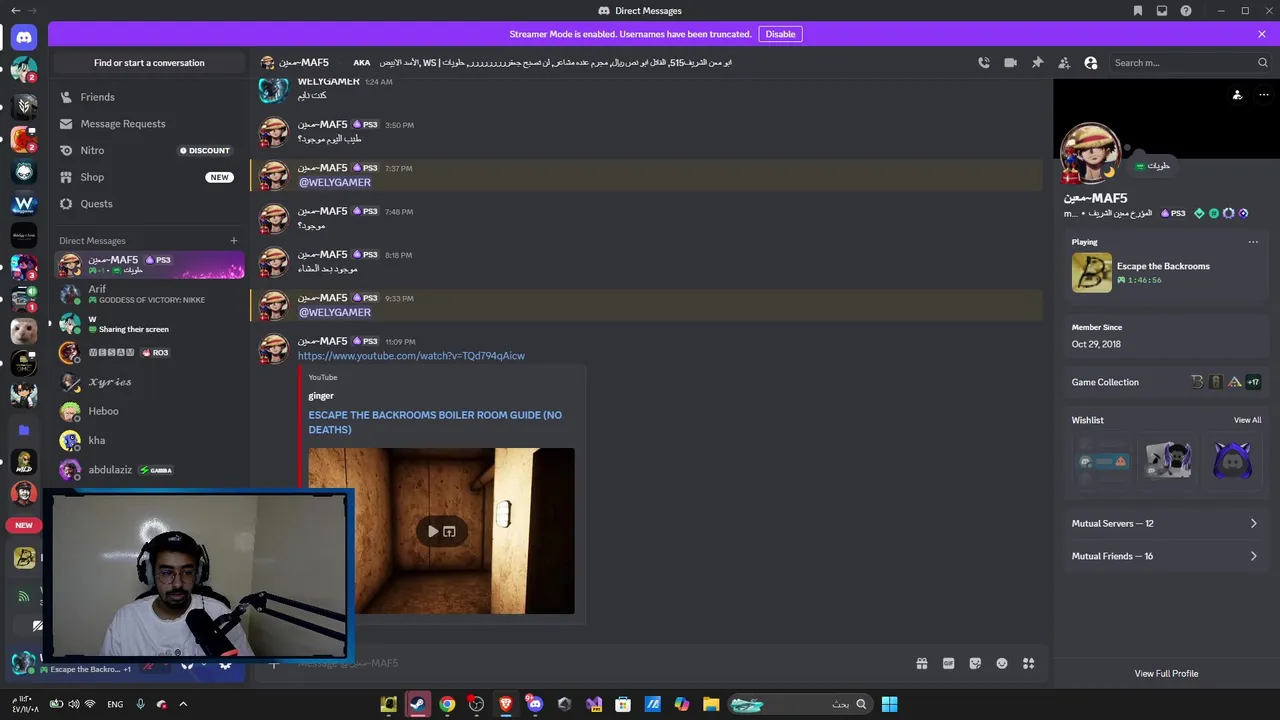Open user settings gear icon
This screenshot has height=720, width=1280.
[x=225, y=664]
